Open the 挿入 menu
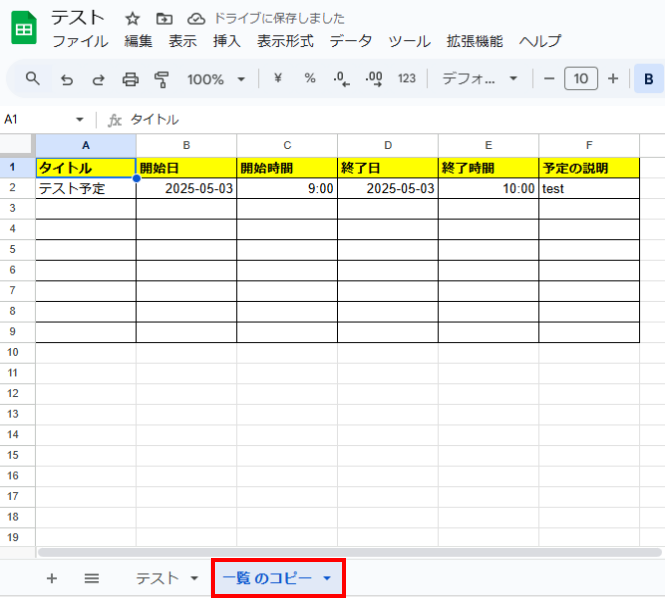 (227, 41)
